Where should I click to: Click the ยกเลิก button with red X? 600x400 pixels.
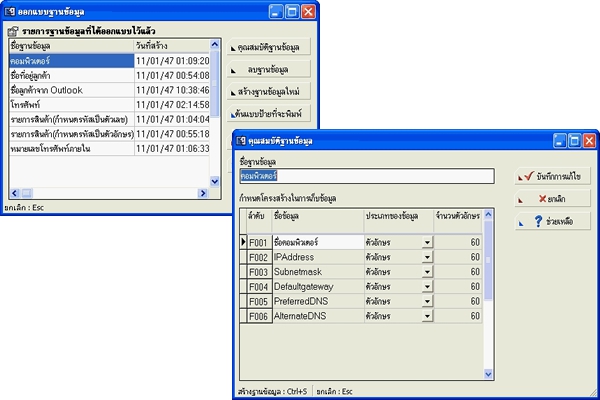(x=553, y=199)
